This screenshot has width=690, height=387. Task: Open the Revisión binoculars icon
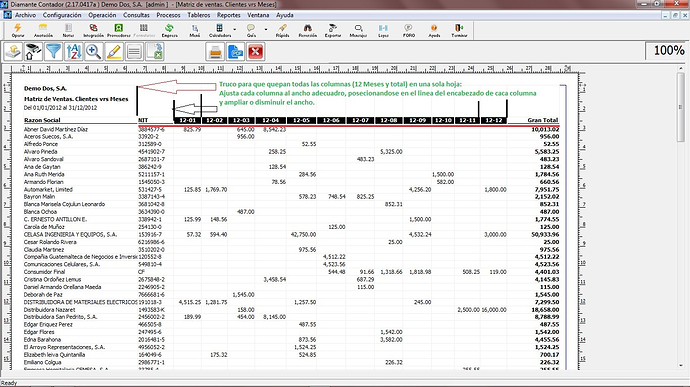point(308,30)
